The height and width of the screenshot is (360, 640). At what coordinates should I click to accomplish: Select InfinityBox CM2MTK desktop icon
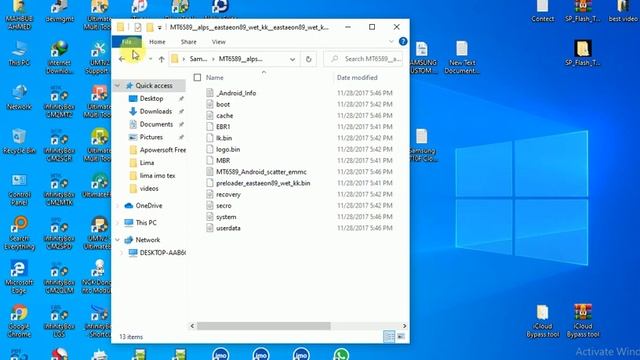point(60,190)
